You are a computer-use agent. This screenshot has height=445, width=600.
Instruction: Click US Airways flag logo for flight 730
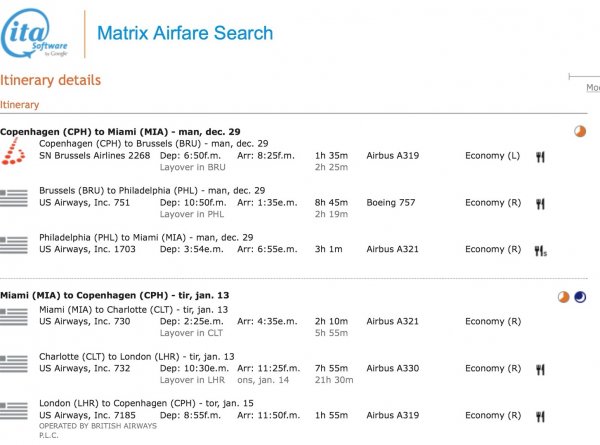[14, 316]
